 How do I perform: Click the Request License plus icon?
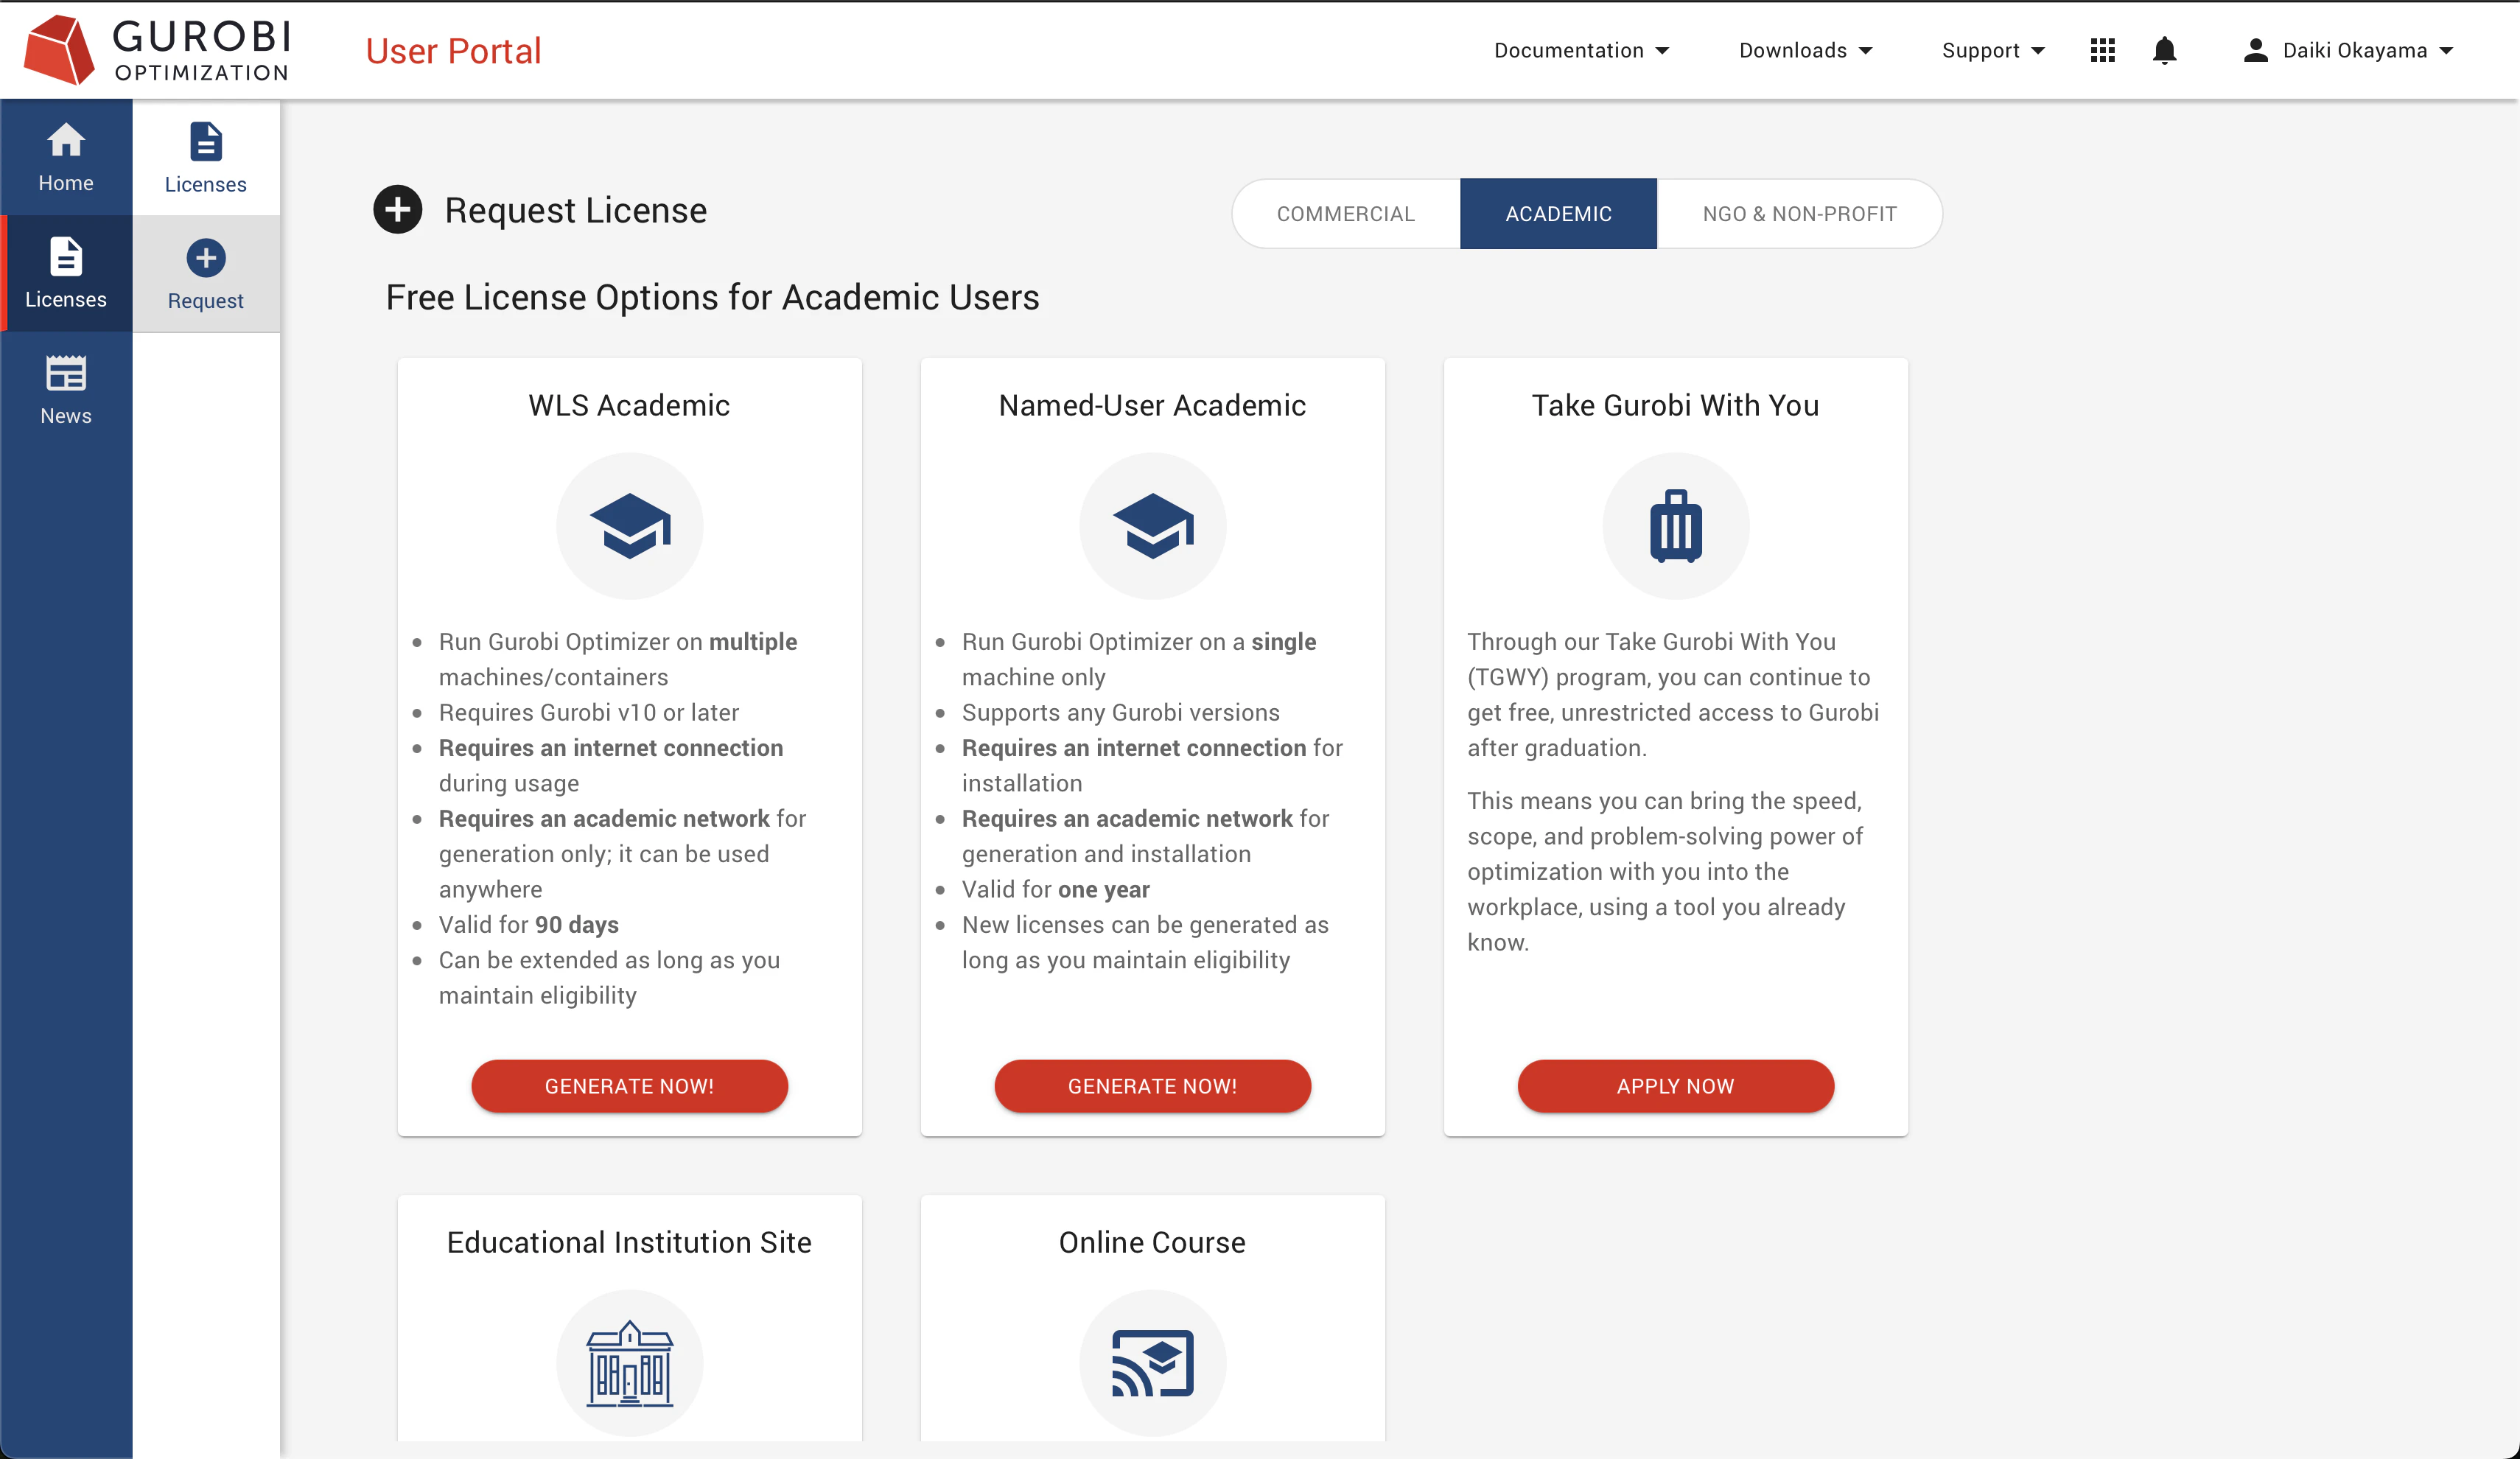point(397,210)
